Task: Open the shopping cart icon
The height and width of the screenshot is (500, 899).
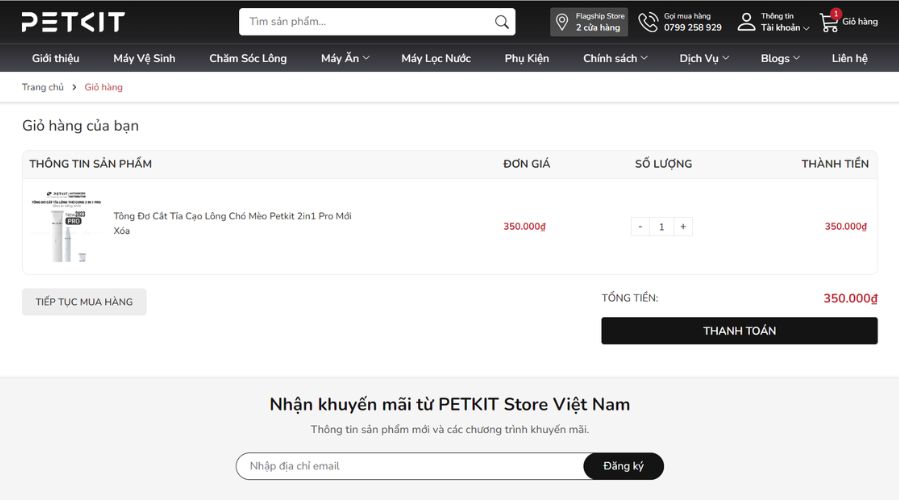Action: click(x=829, y=22)
